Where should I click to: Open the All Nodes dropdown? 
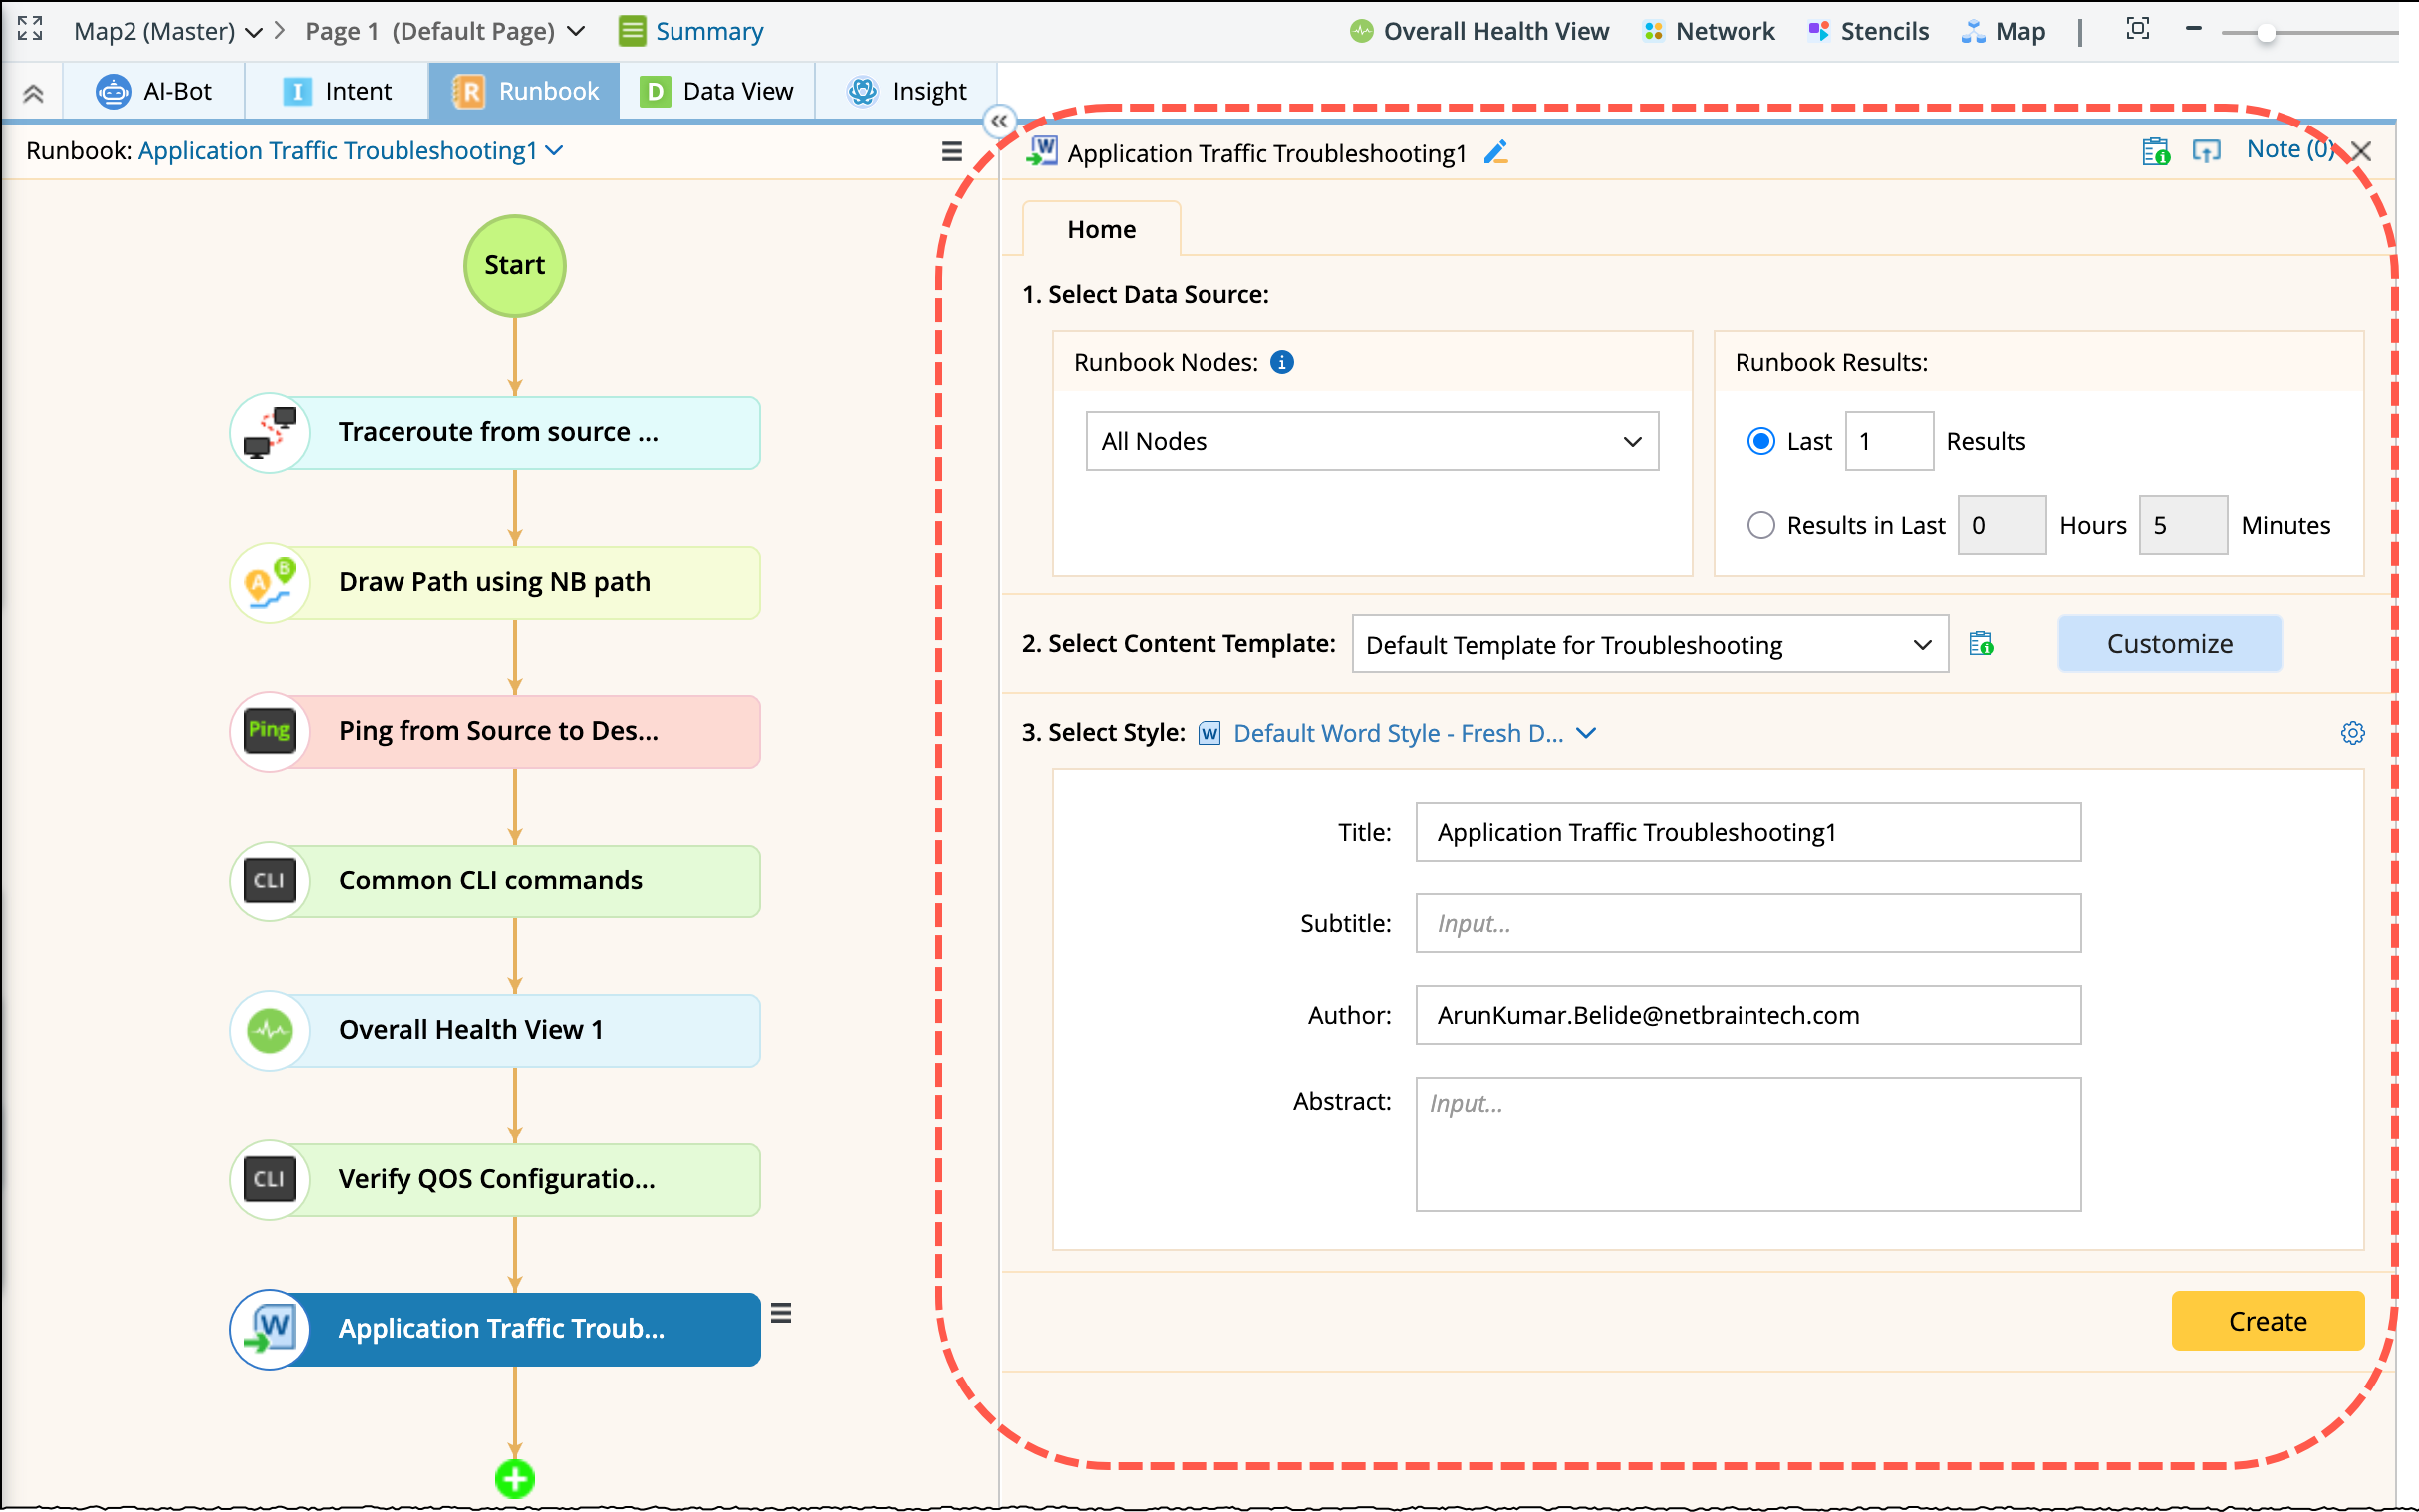1372,441
